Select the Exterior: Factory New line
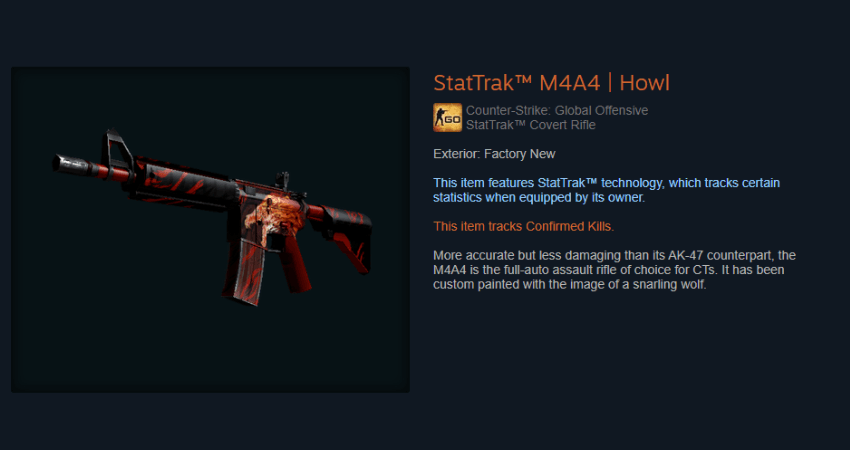The height and width of the screenshot is (450, 850). (x=494, y=154)
